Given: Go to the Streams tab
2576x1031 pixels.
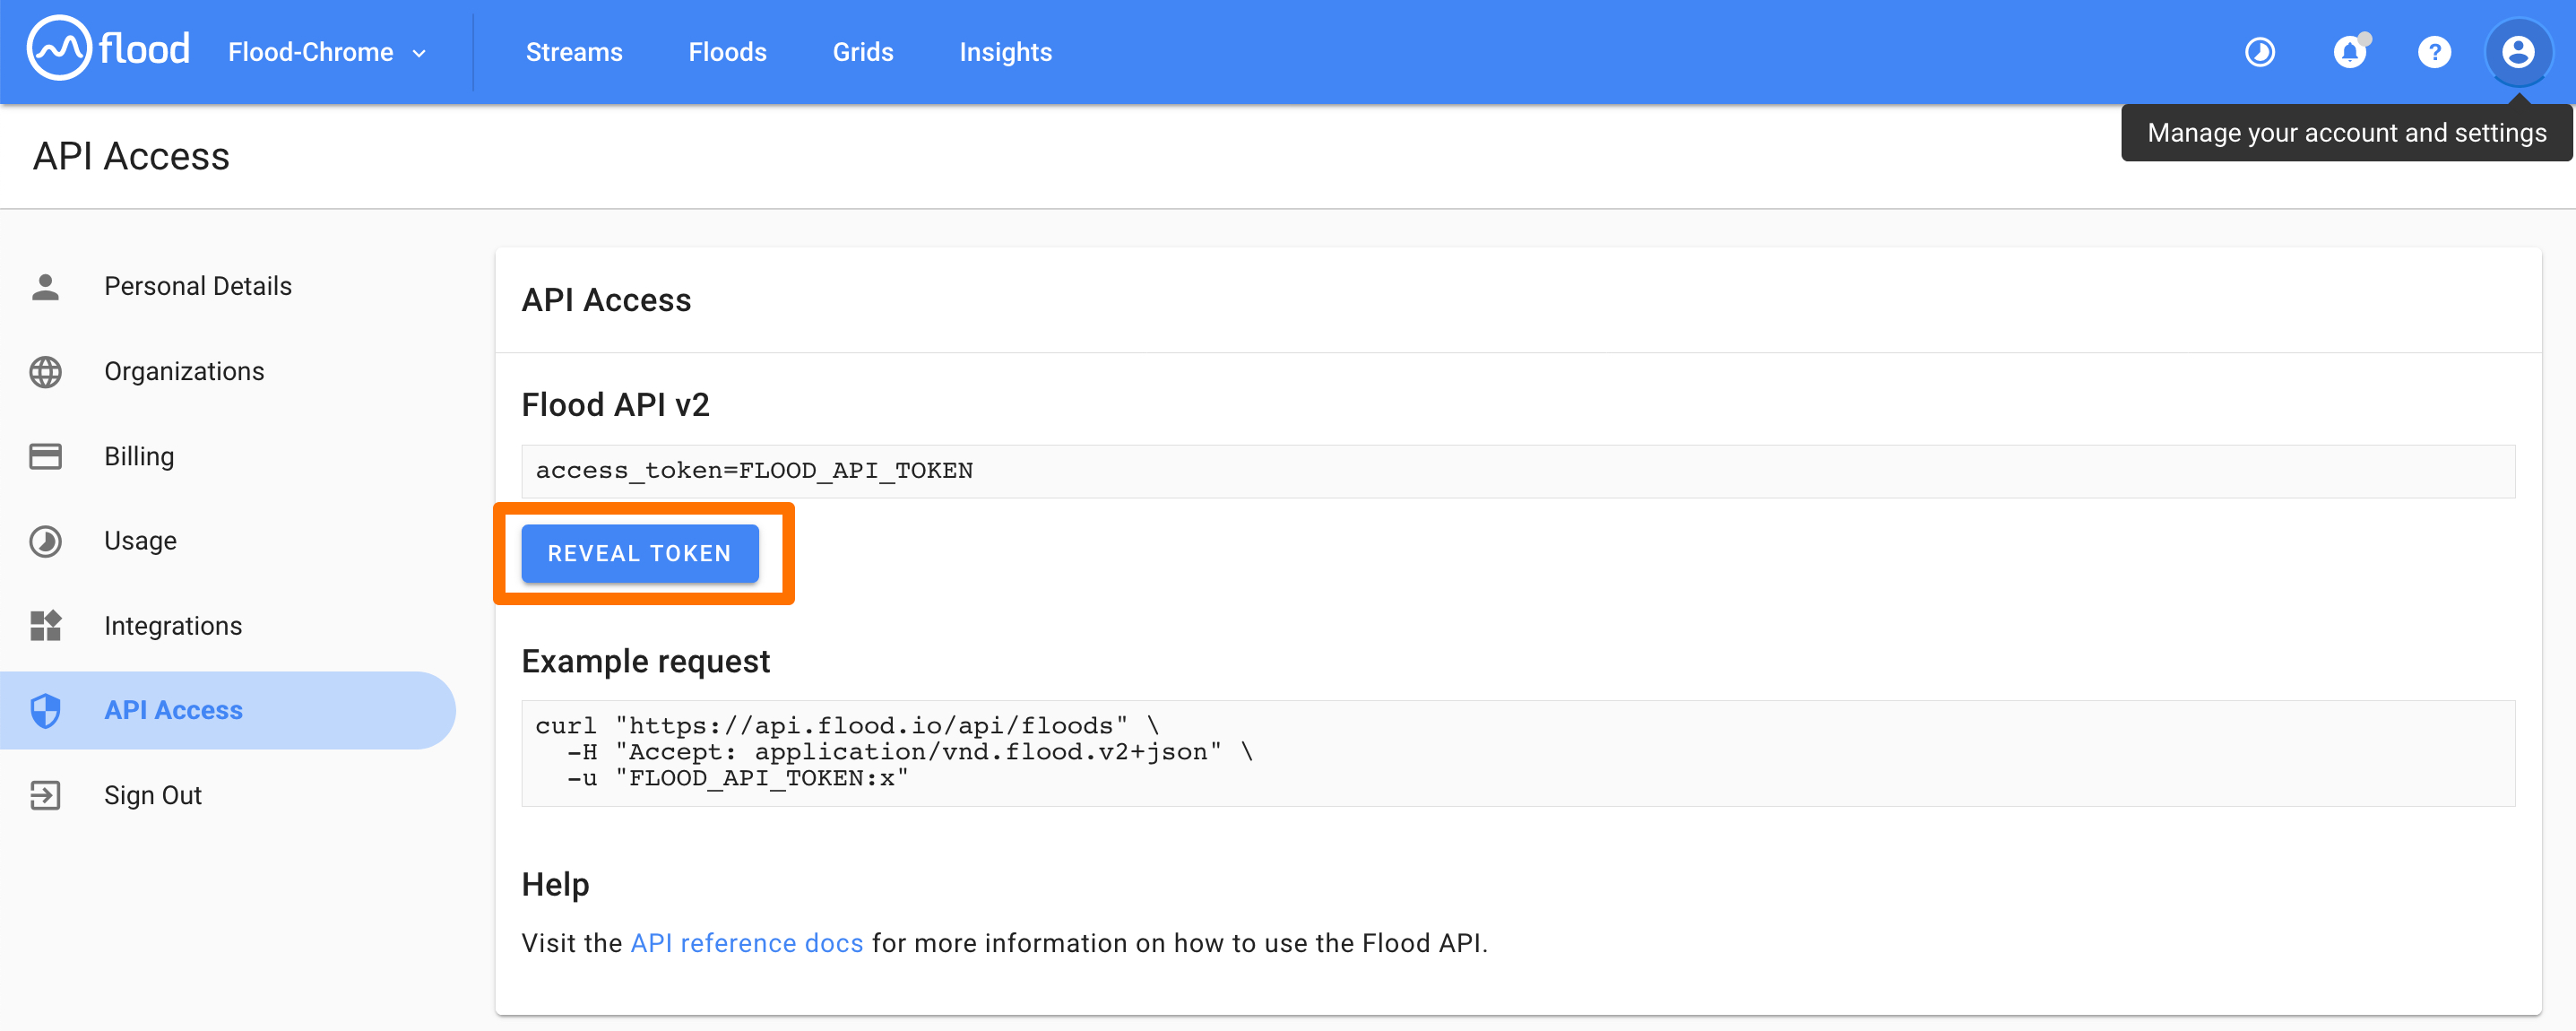Looking at the screenshot, I should pyautogui.click(x=574, y=52).
